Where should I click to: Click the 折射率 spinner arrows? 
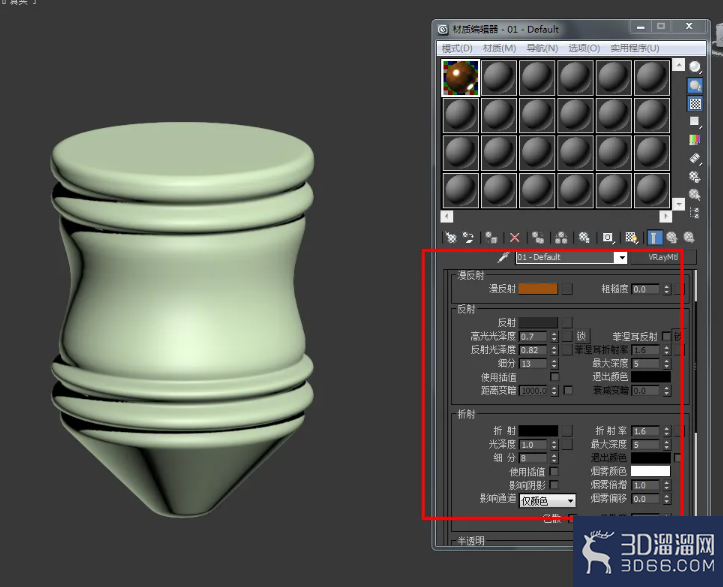tap(666, 431)
